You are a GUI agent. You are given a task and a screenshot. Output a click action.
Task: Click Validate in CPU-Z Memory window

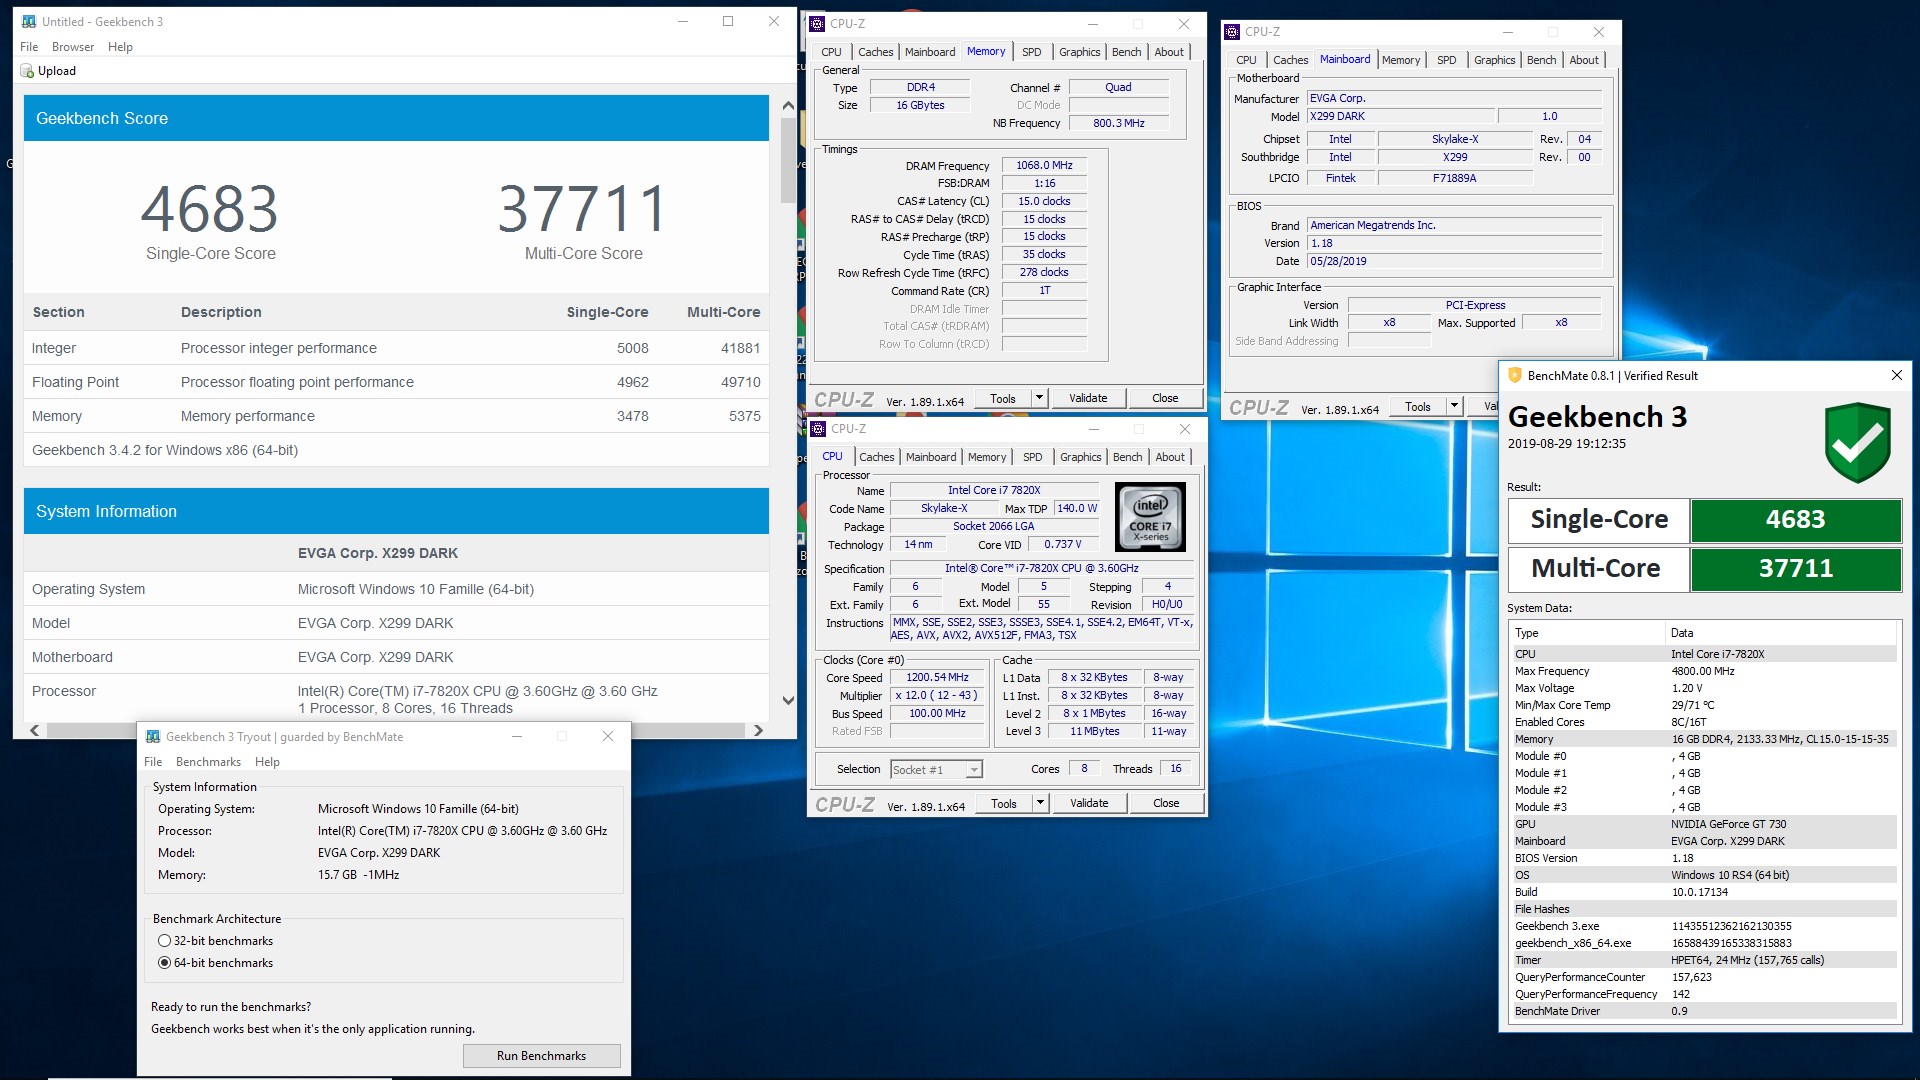point(1088,398)
